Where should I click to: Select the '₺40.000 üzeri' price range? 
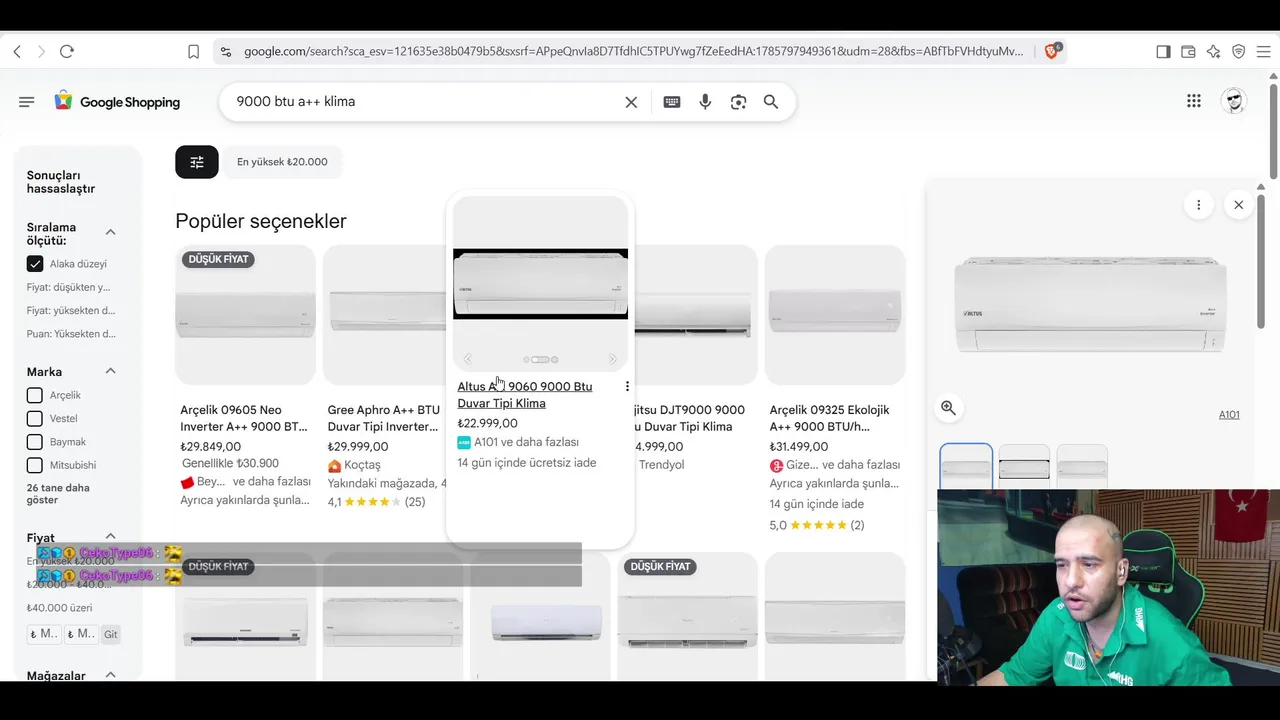tap(60, 608)
